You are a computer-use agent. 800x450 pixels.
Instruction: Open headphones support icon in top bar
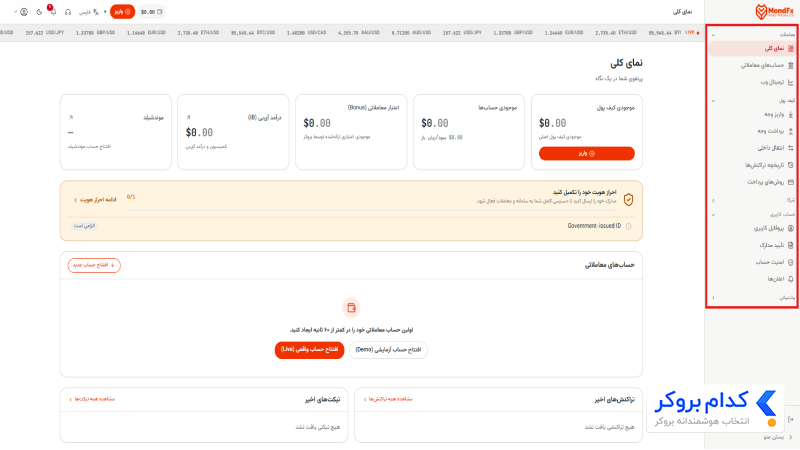click(x=67, y=12)
